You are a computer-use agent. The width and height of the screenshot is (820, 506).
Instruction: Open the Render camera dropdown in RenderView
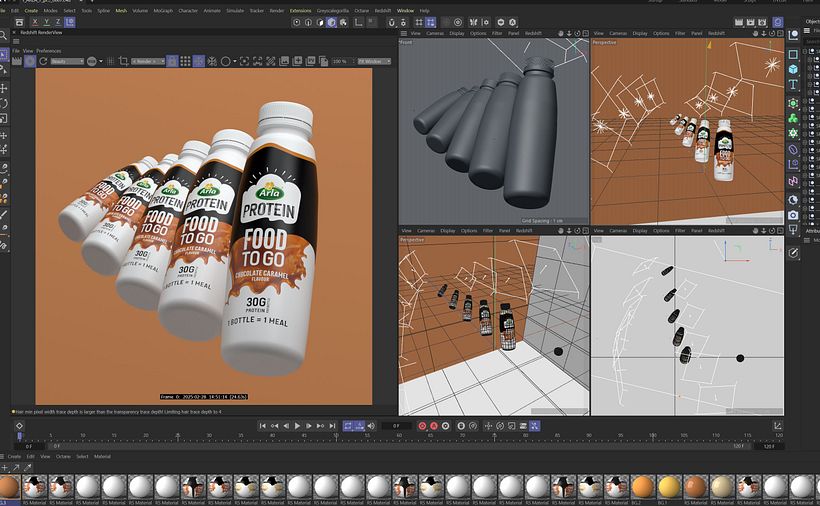click(148, 62)
